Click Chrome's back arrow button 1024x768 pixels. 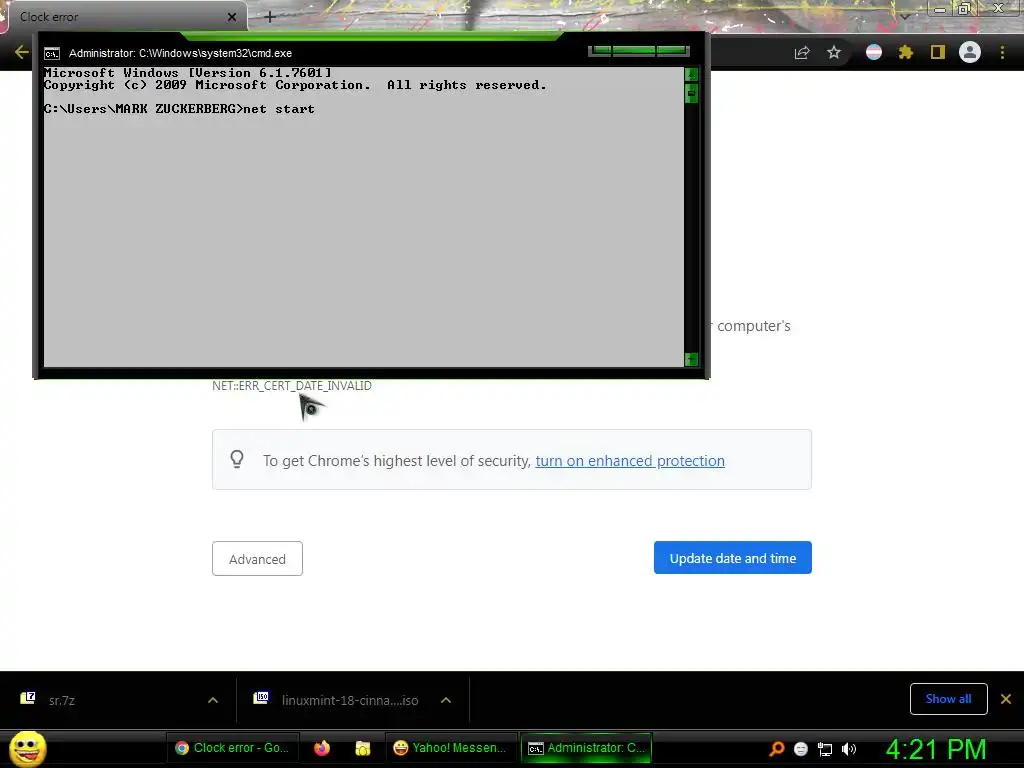click(x=22, y=52)
